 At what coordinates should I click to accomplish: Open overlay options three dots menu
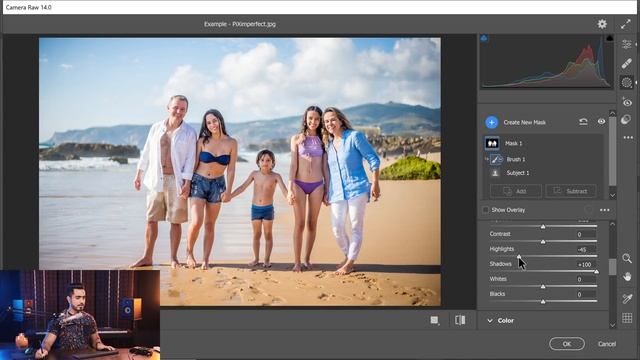pos(604,210)
